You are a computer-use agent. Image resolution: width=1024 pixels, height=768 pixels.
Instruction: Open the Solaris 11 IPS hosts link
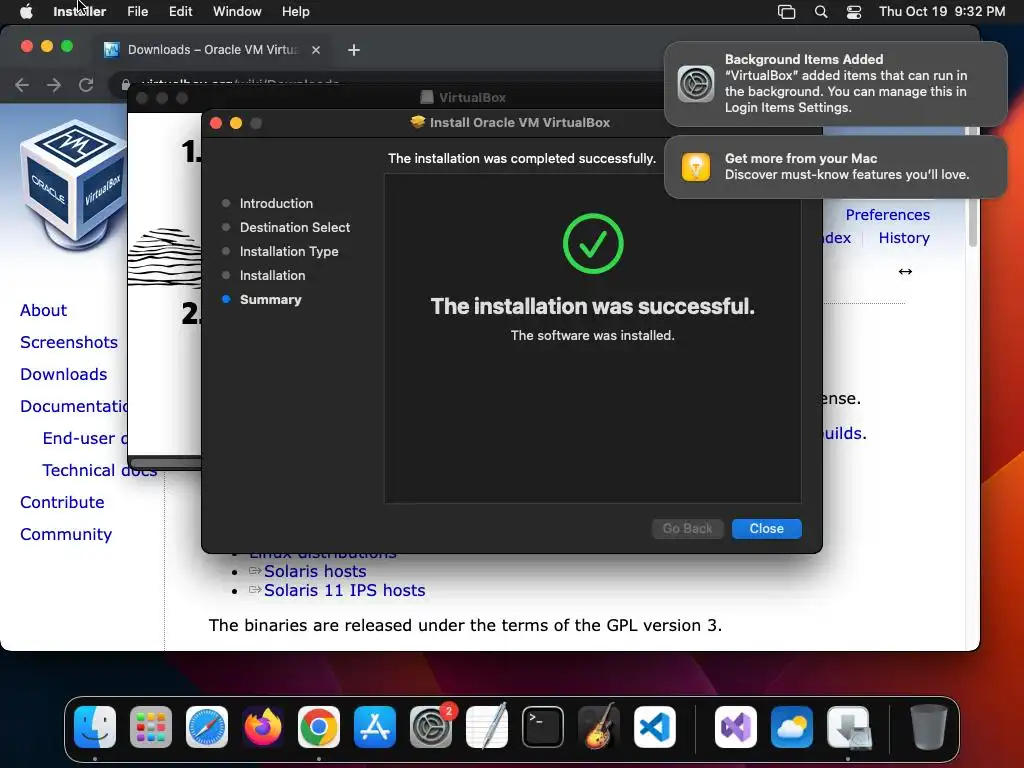(344, 590)
